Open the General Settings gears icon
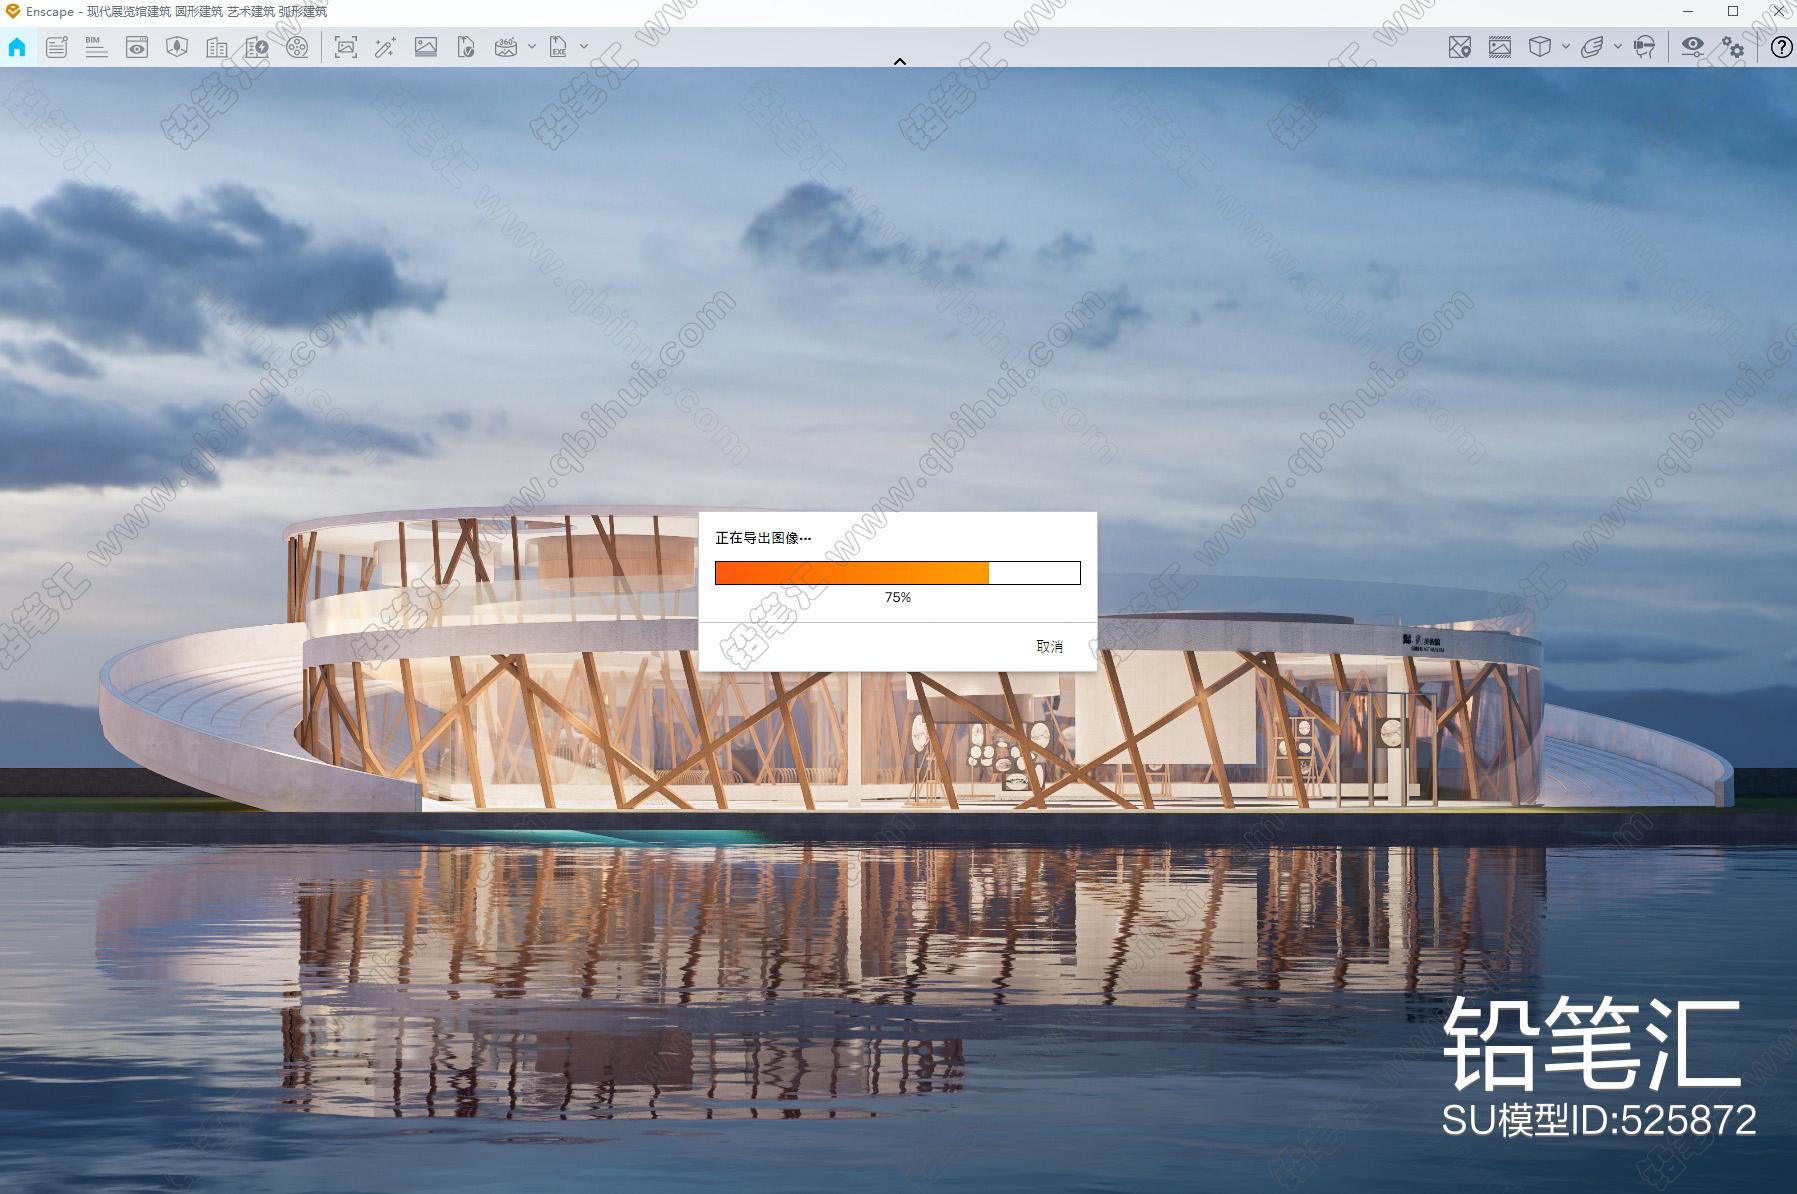 pyautogui.click(x=1733, y=47)
